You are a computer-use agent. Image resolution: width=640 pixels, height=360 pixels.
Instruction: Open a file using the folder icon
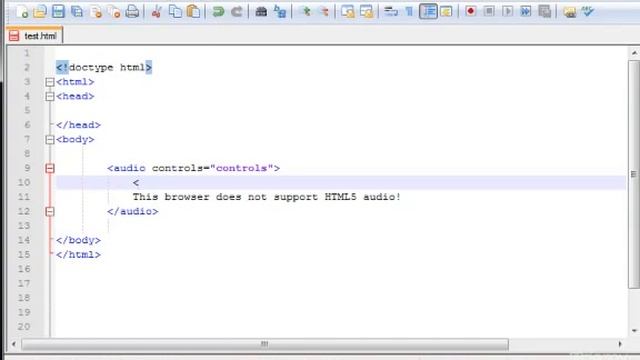[40, 11]
